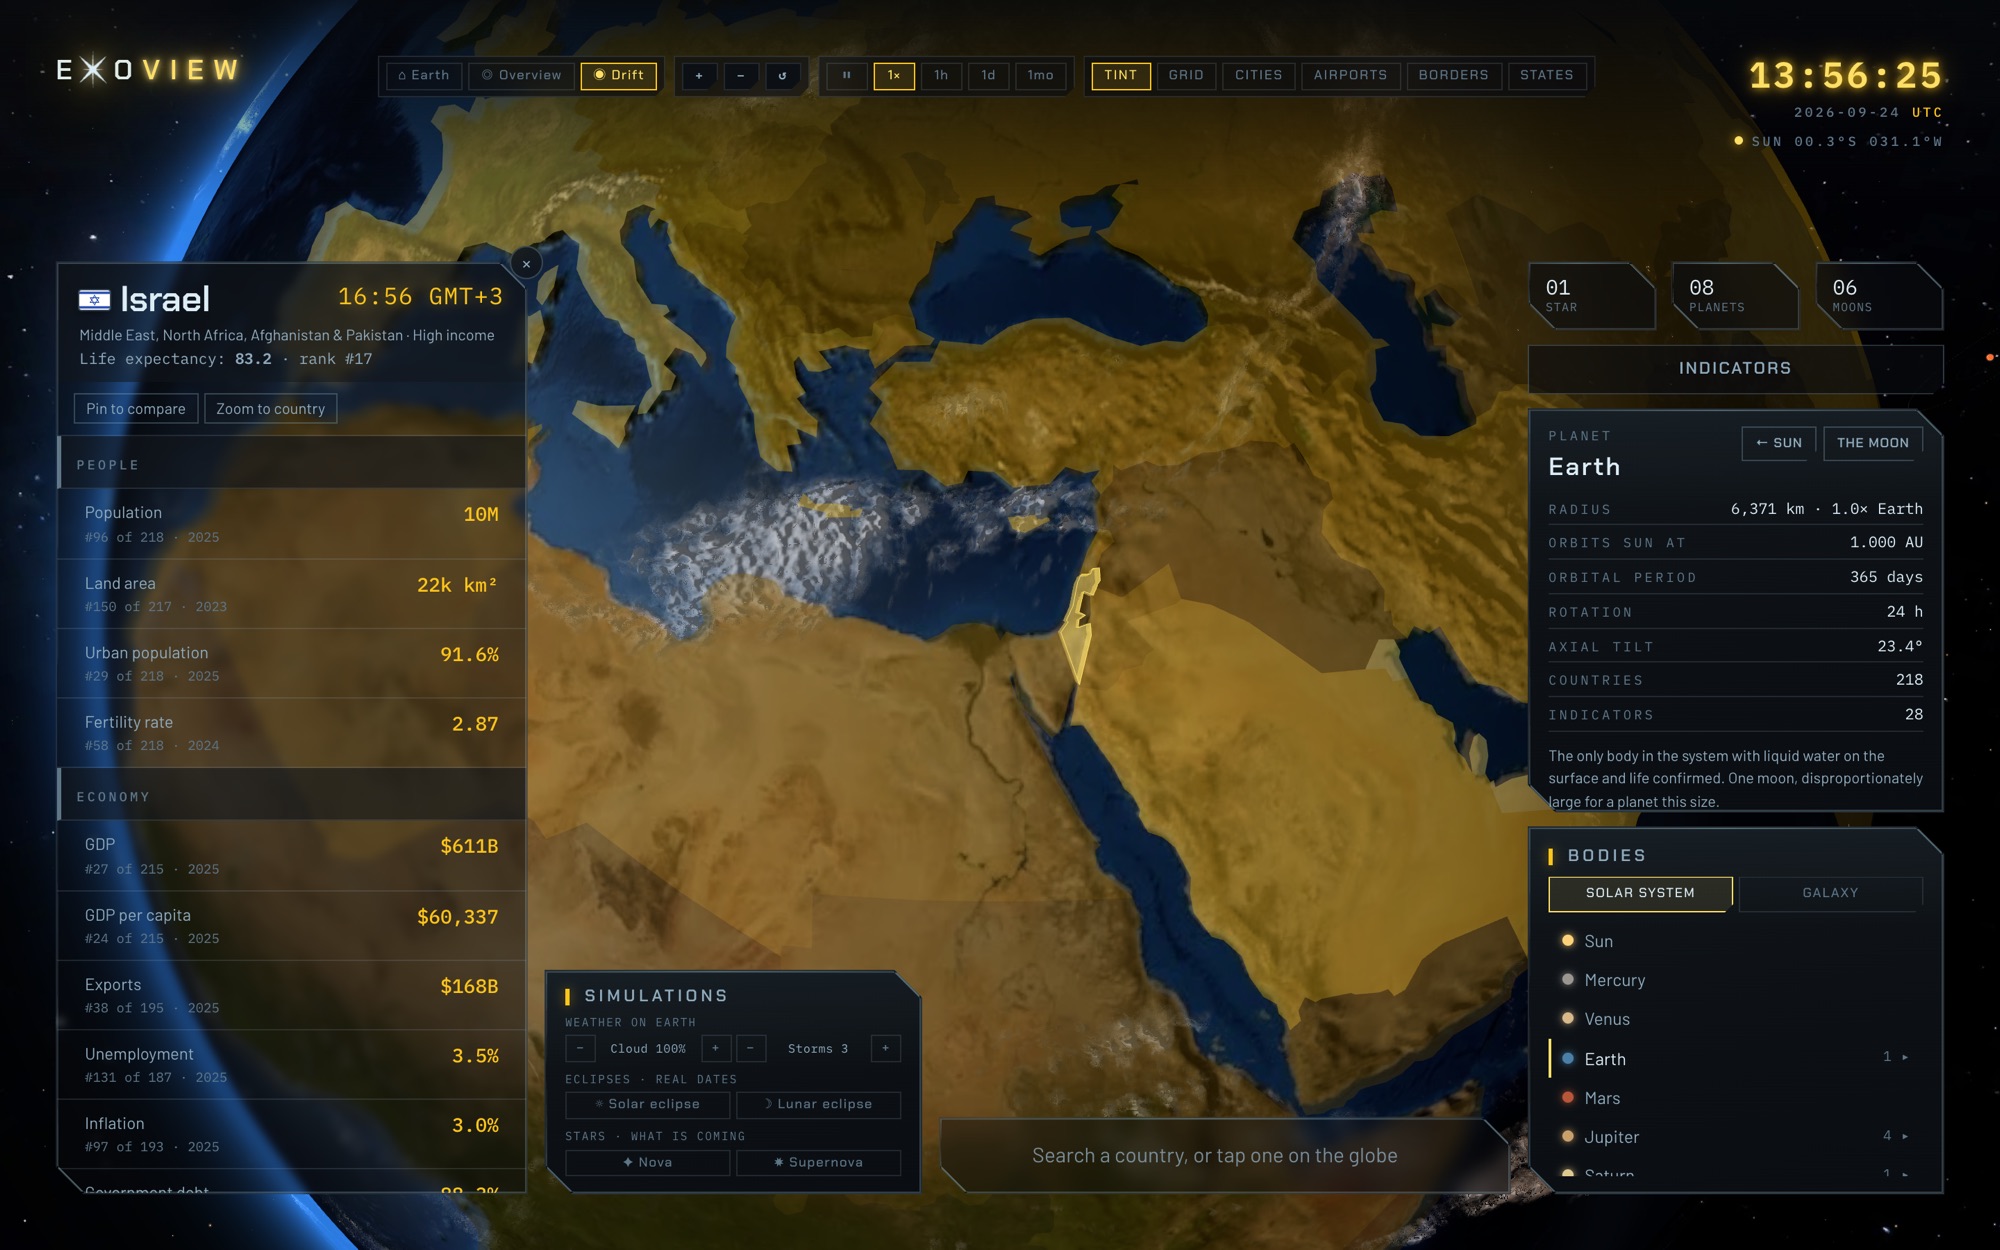
Task: Click Pin to compare button
Action: point(136,409)
